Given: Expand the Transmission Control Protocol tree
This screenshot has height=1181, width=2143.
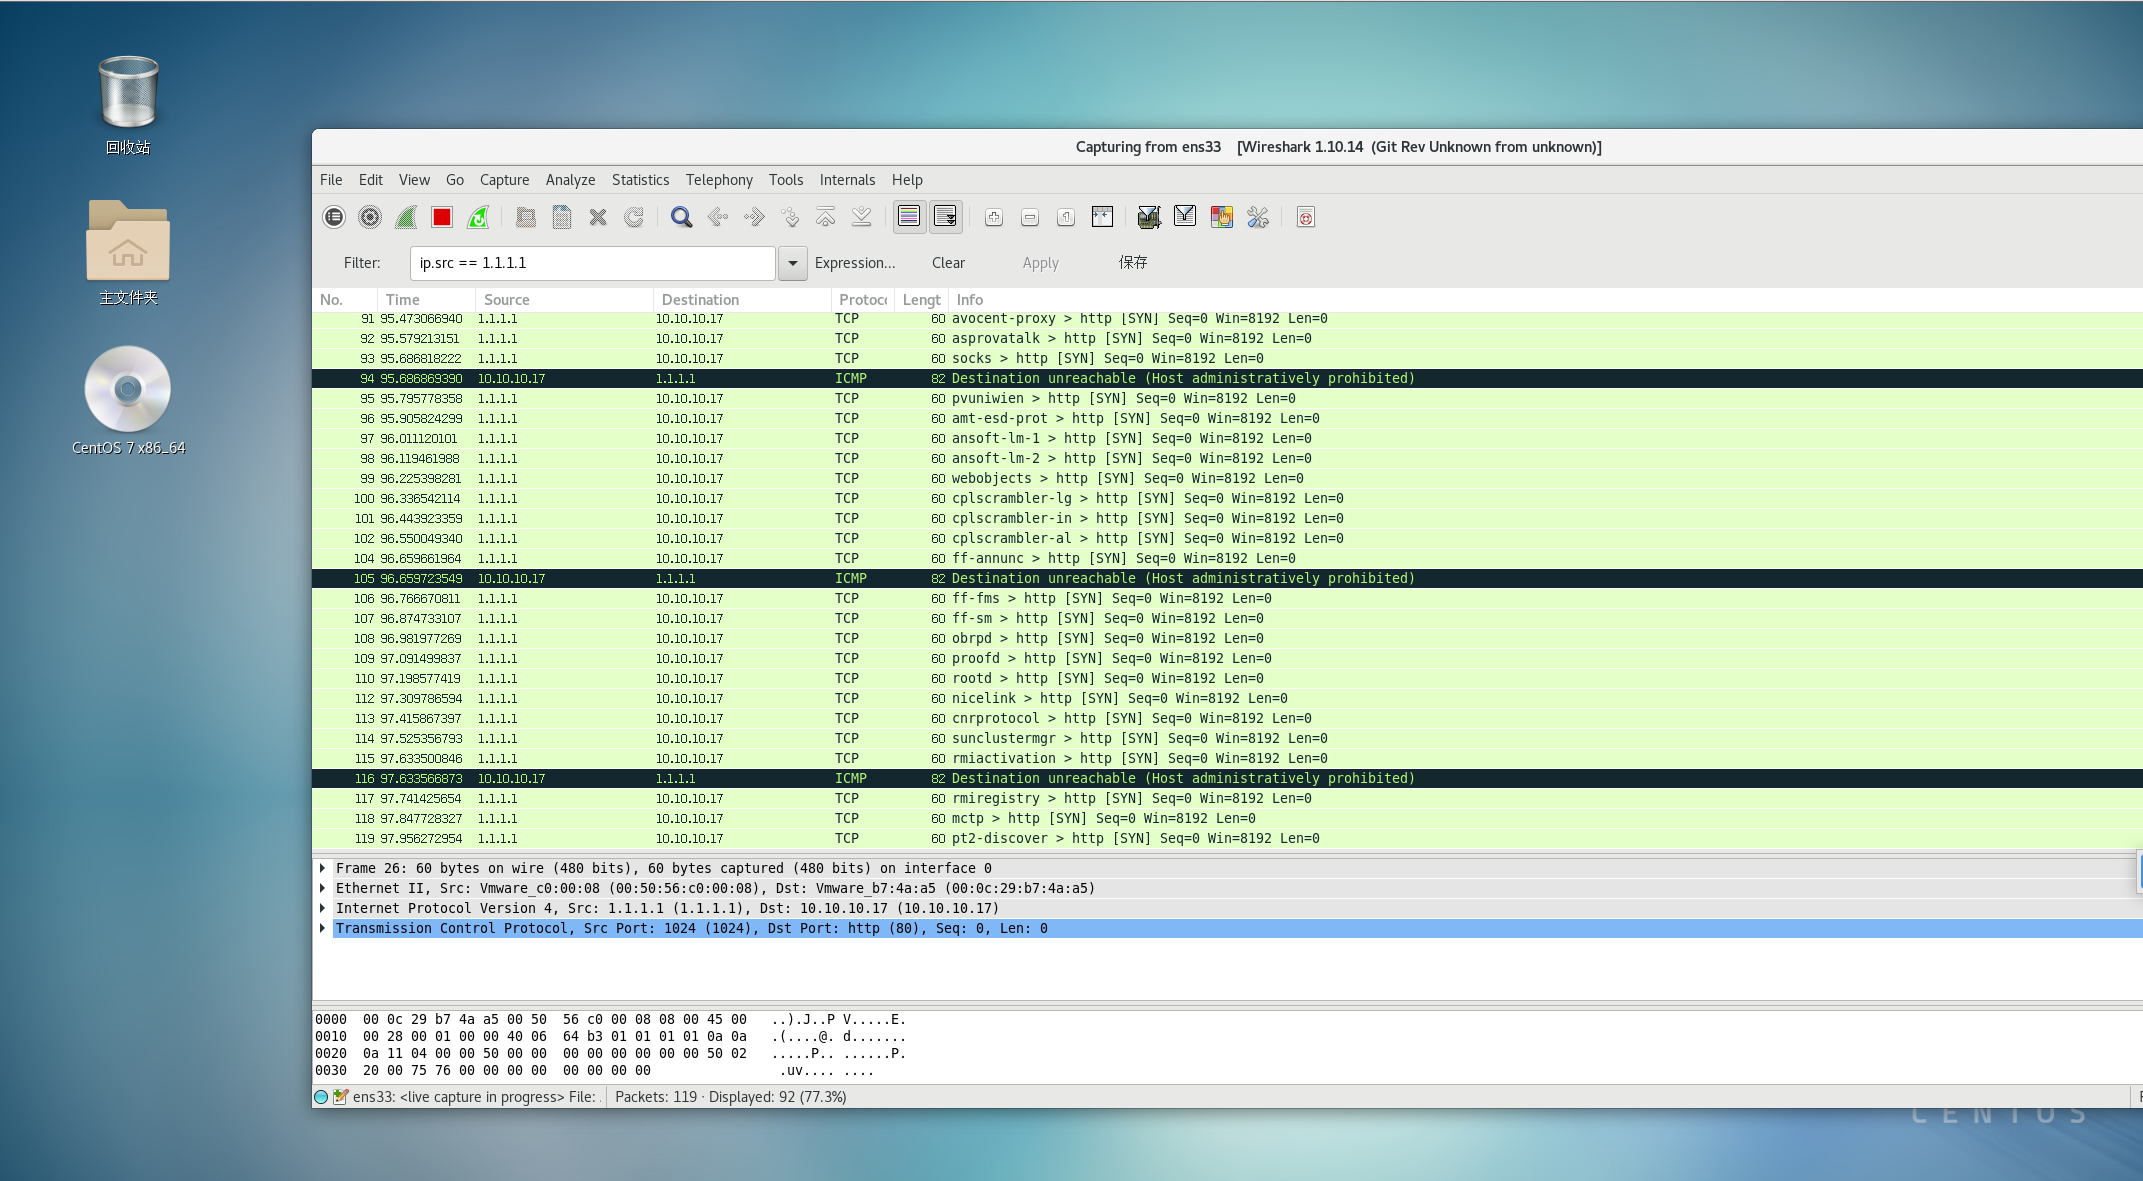Looking at the screenshot, I should 322,928.
